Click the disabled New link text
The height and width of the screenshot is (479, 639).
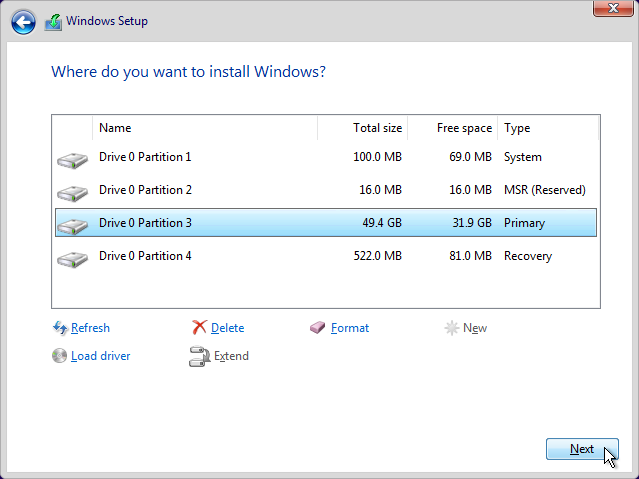coord(475,328)
